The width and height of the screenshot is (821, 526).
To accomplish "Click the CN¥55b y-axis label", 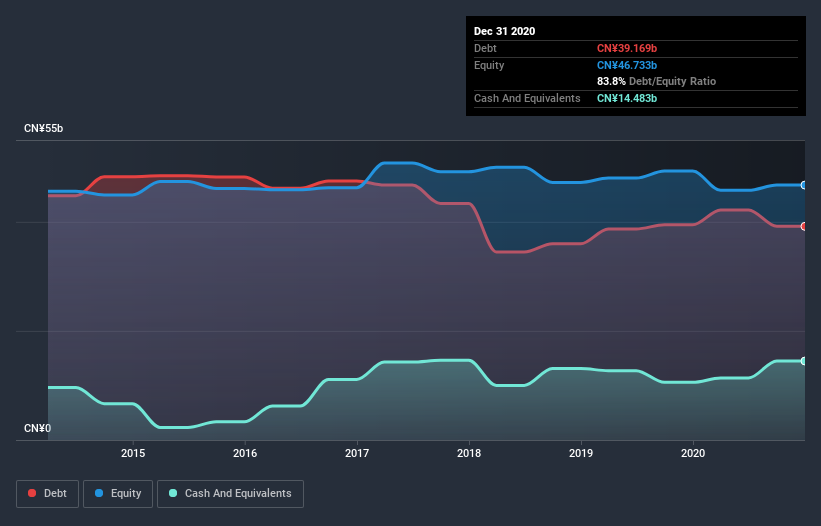I will coord(43,129).
